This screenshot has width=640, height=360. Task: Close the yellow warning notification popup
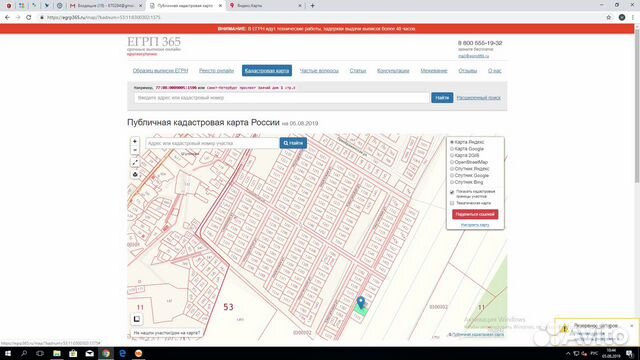point(632,326)
